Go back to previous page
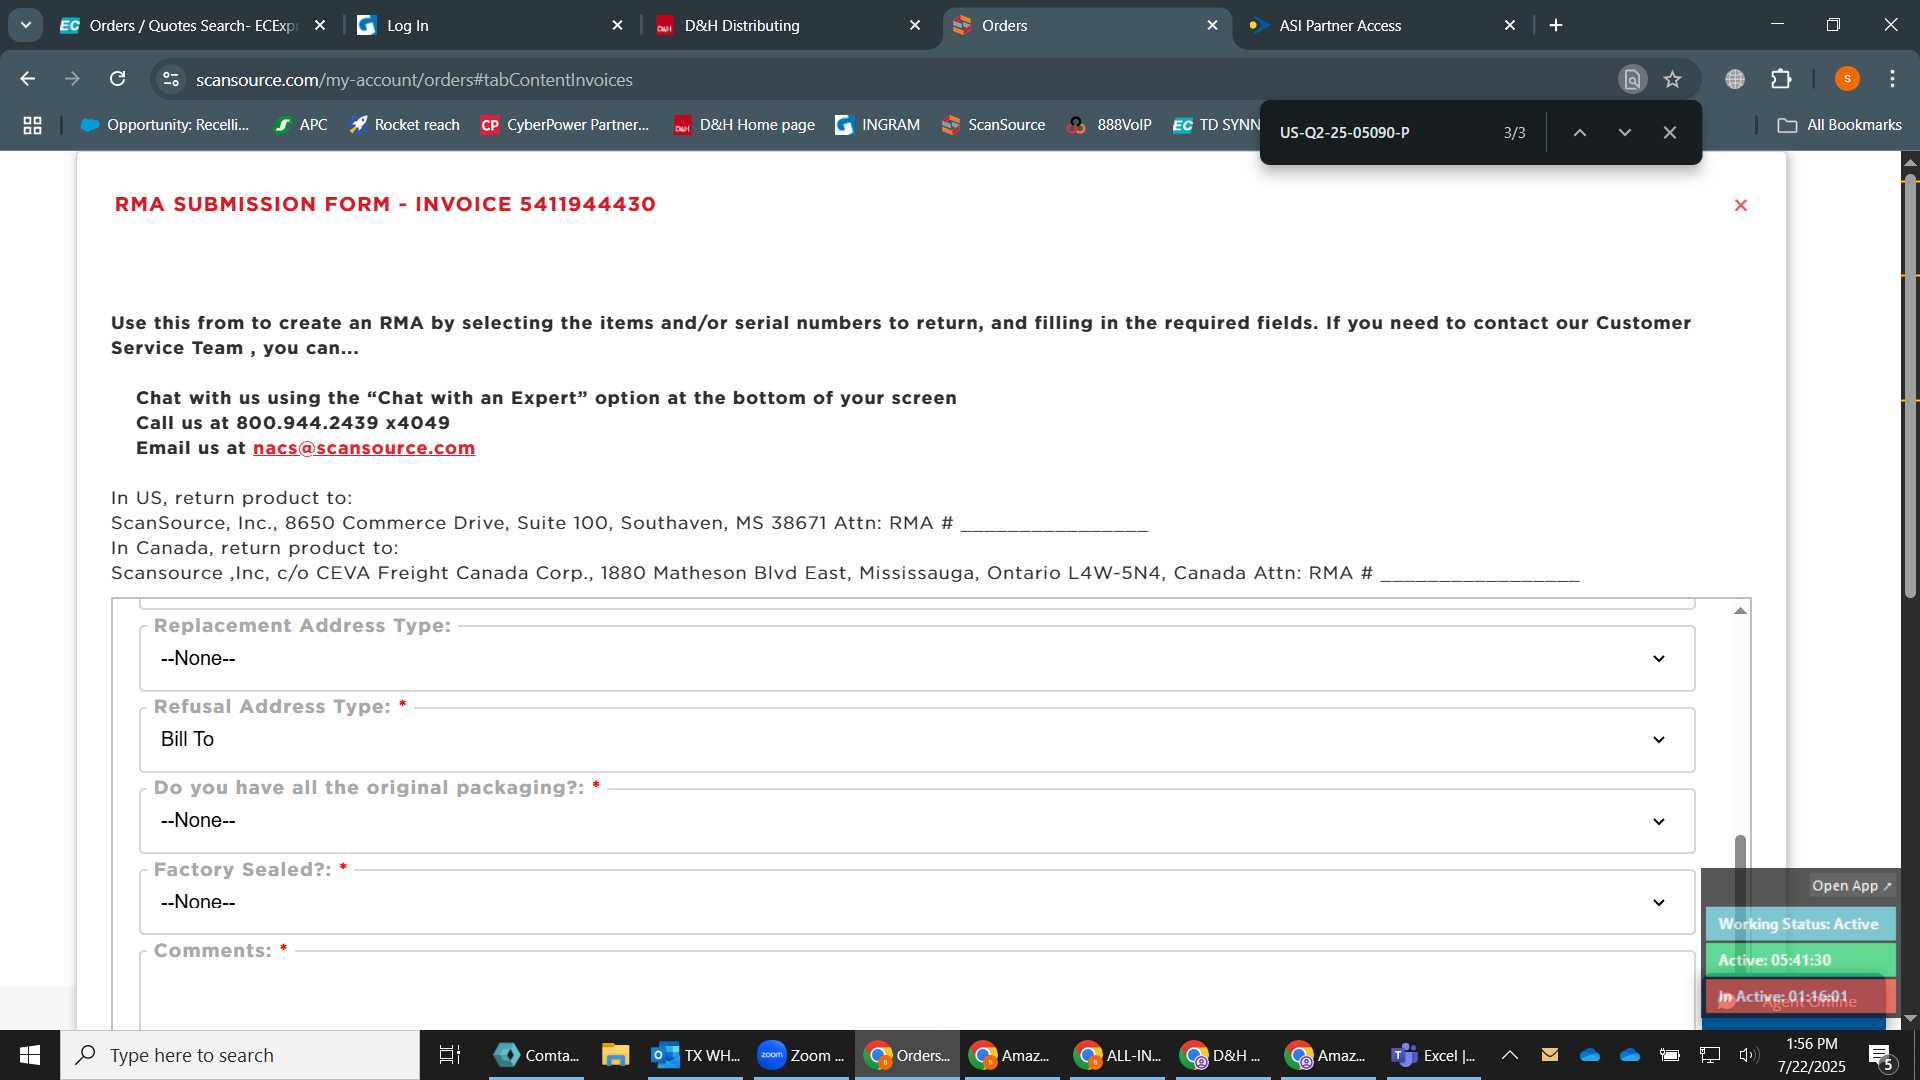Image resolution: width=1920 pixels, height=1080 pixels. [x=28, y=79]
